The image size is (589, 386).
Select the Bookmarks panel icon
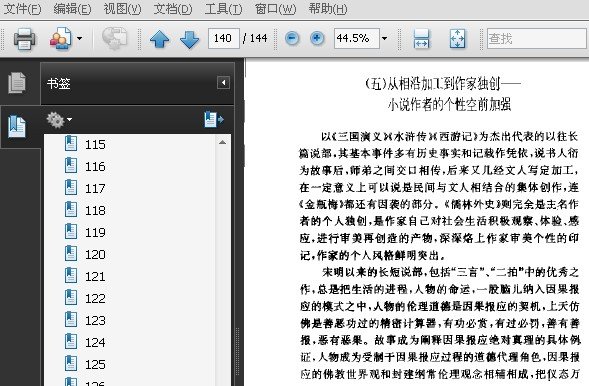click(17, 126)
